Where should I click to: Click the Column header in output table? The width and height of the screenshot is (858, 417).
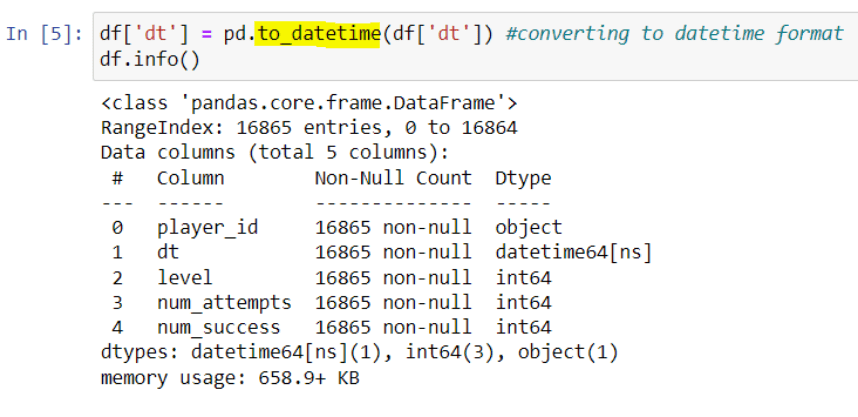[x=190, y=178]
